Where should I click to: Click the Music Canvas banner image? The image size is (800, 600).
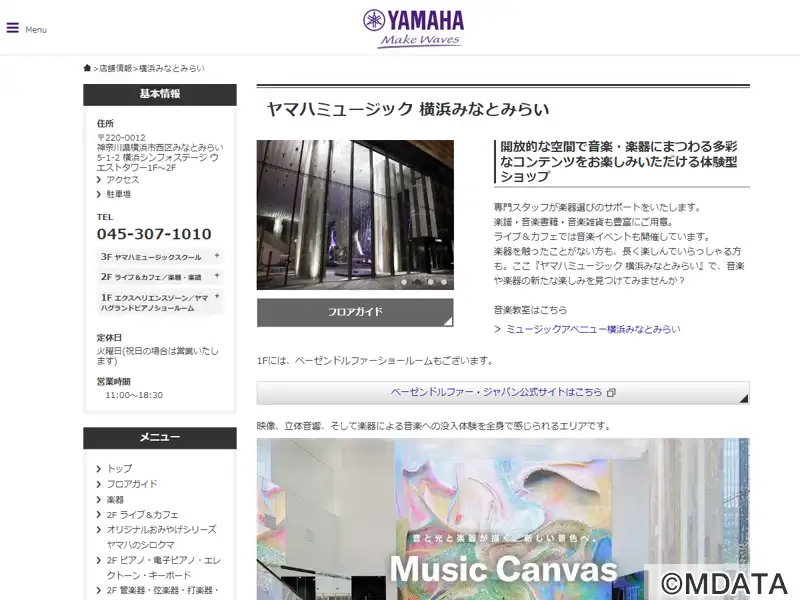coord(503,519)
